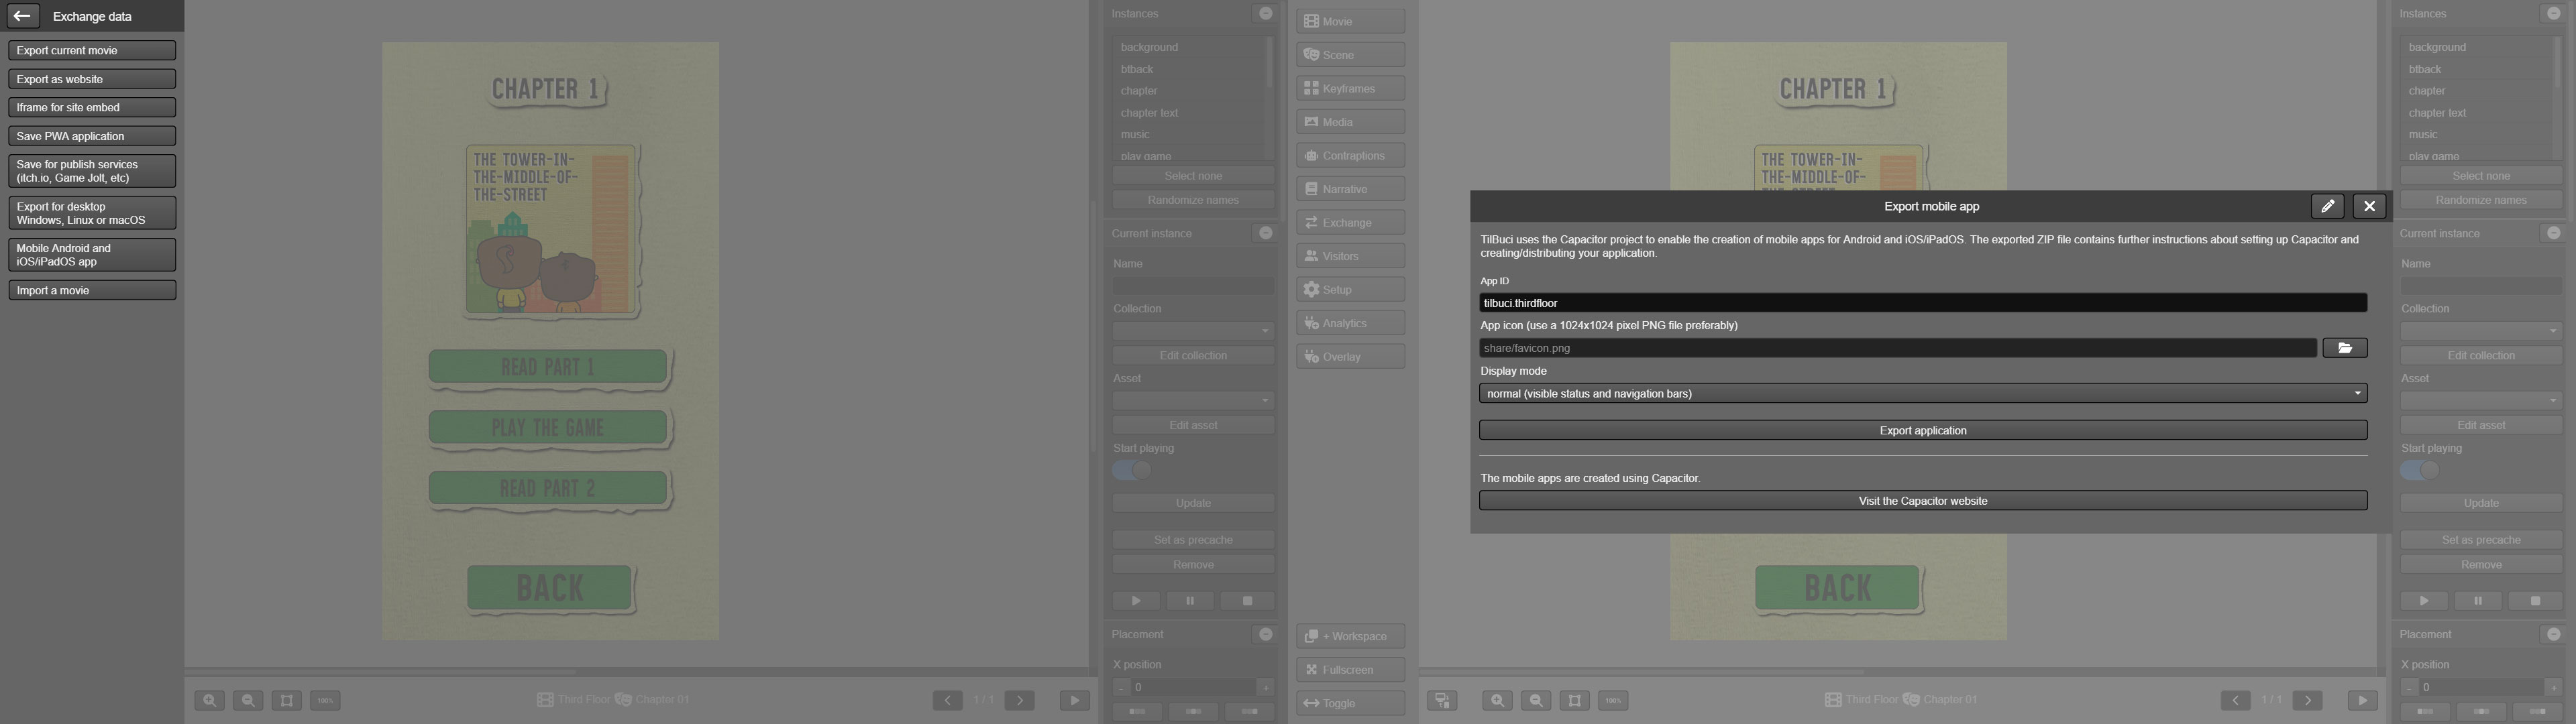
Task: Open the Analytics panel
Action: click(x=1350, y=323)
